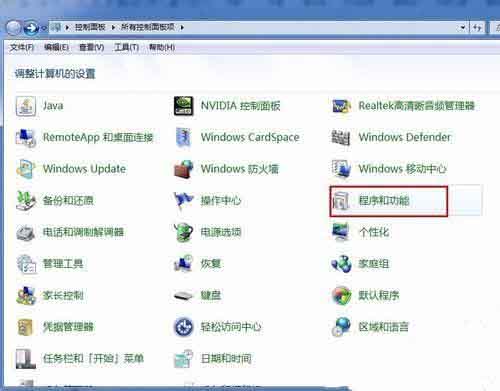The width and height of the screenshot is (500, 391).
Task: Click the 任务栏和「开始」菜单 icon
Action: 26,359
